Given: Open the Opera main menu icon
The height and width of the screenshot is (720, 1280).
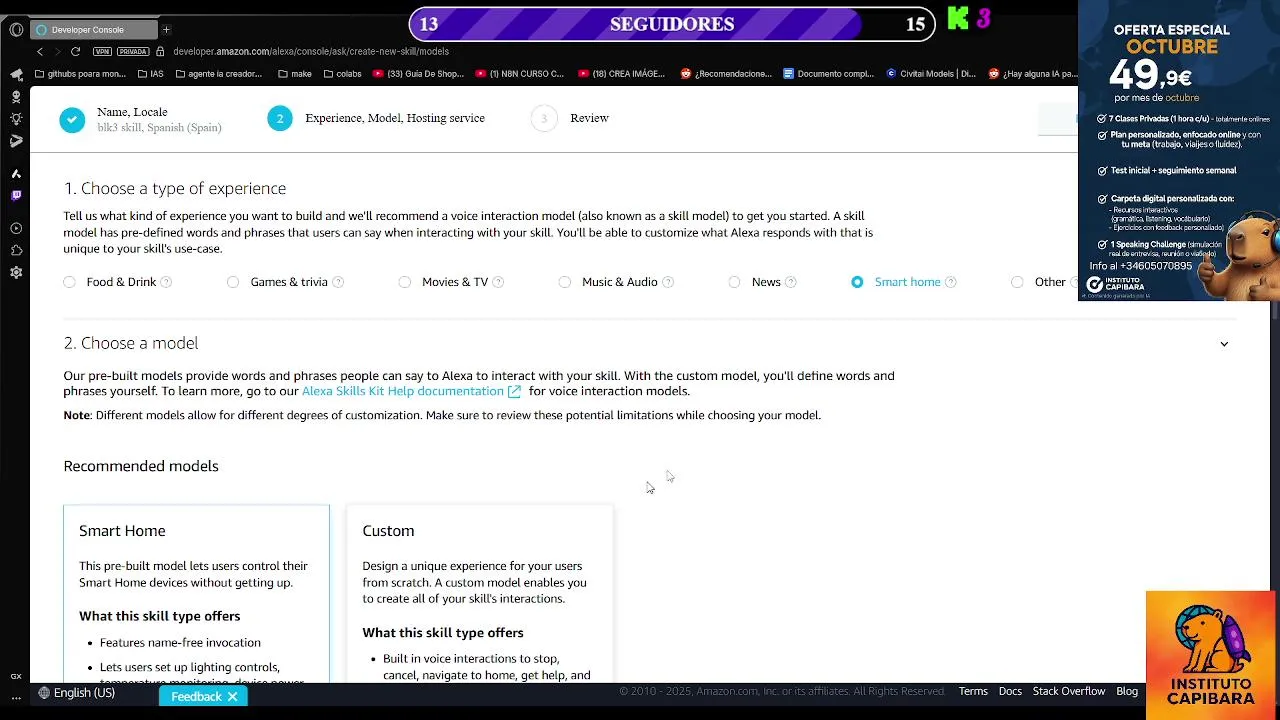Looking at the screenshot, I should click(15, 30).
